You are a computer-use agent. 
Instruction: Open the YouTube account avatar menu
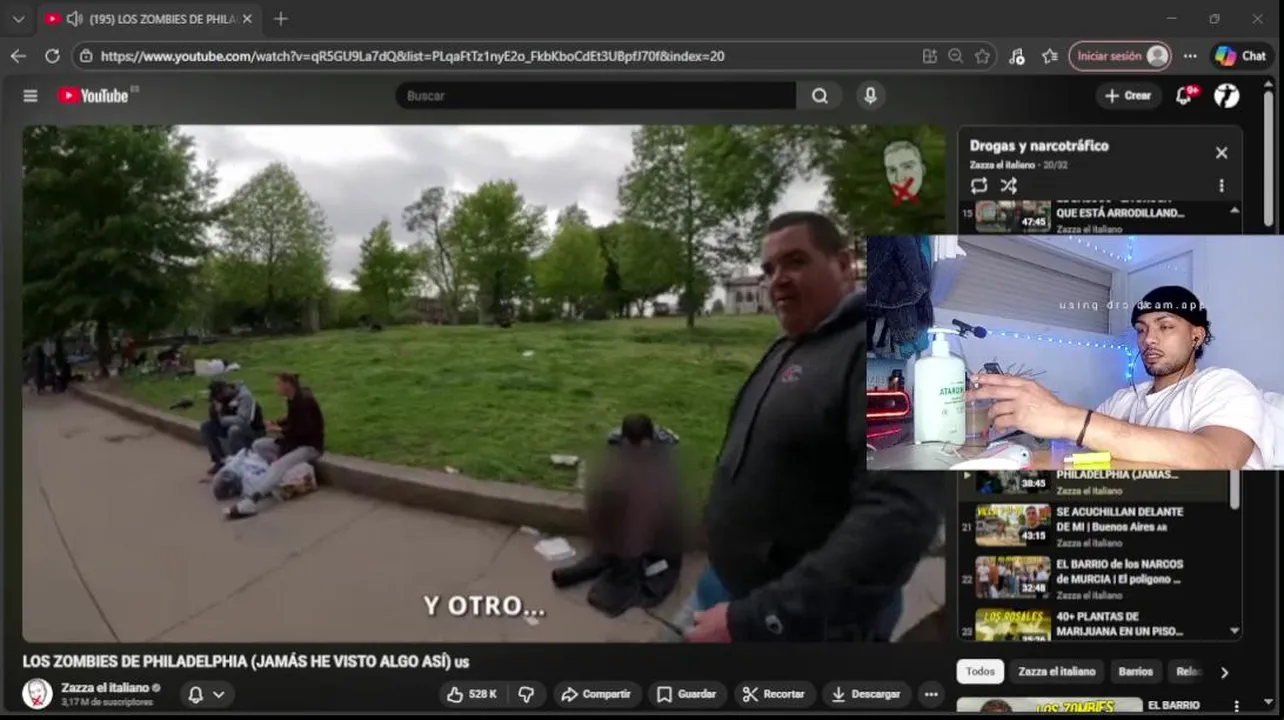point(1227,96)
